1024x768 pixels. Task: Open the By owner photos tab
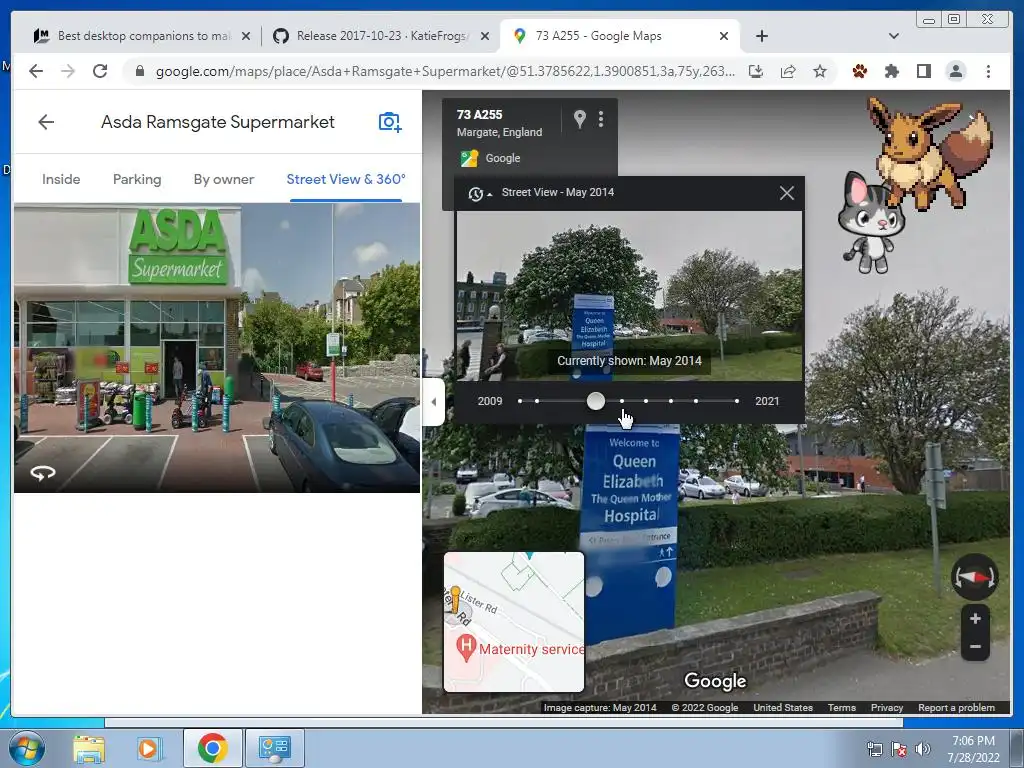223,179
